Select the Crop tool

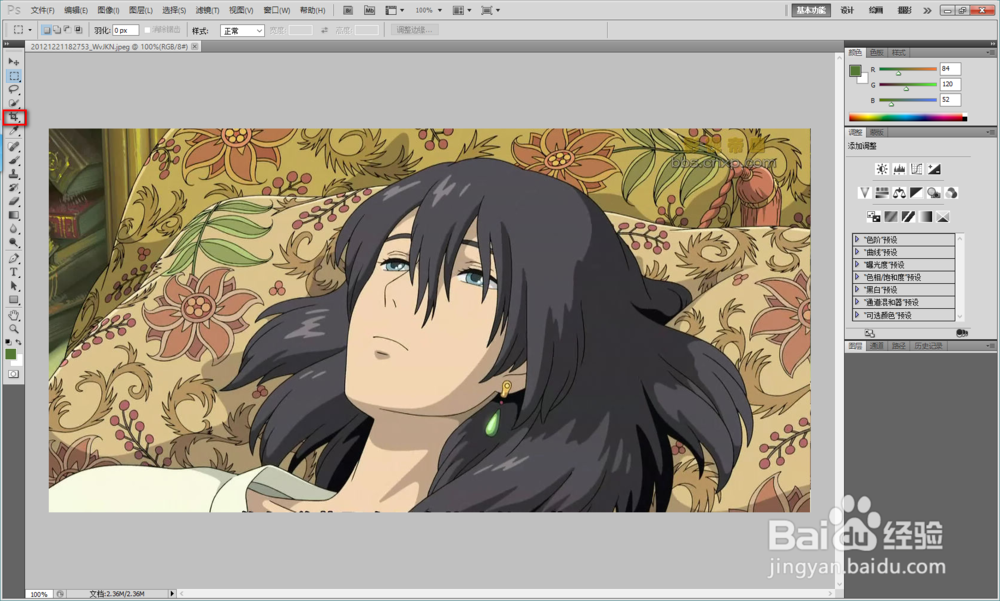click(13, 117)
